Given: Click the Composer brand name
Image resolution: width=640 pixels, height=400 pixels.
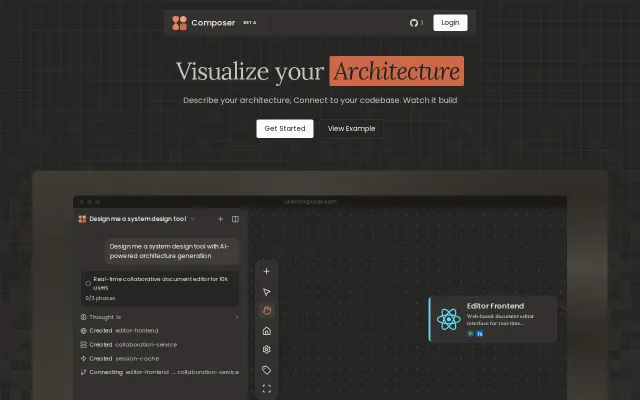Looking at the screenshot, I should (213, 23).
